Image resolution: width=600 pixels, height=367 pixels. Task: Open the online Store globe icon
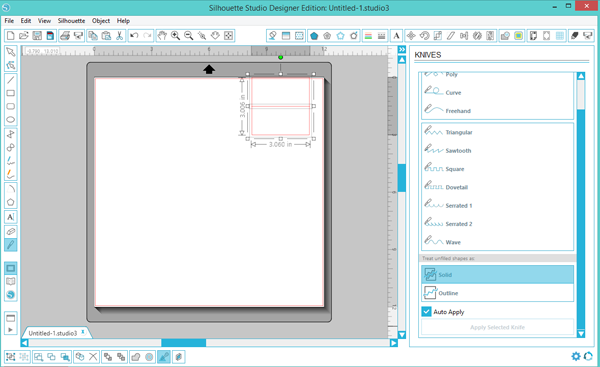[x=11, y=295]
